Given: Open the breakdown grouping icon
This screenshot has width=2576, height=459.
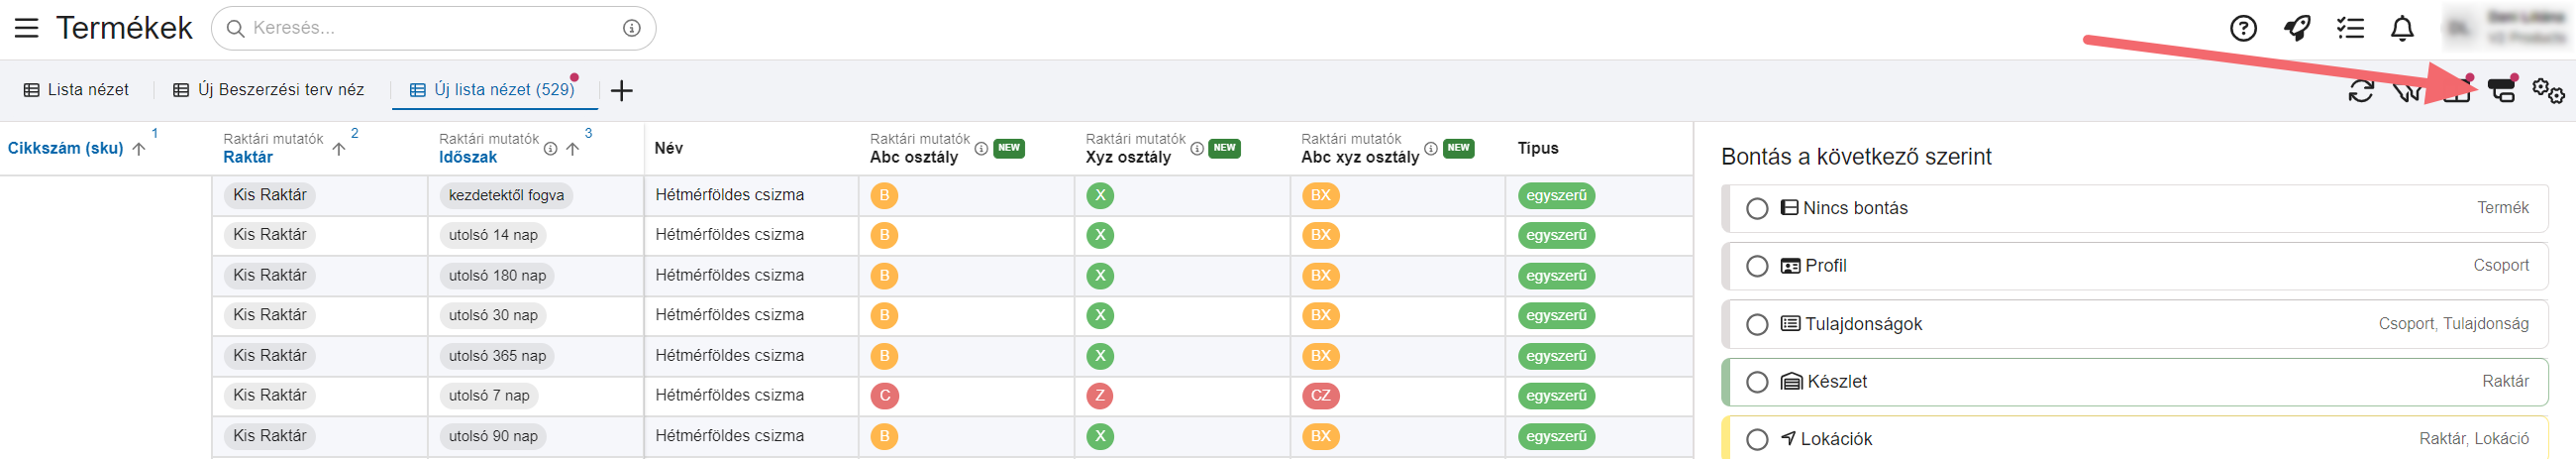Looking at the screenshot, I should tap(2501, 91).
